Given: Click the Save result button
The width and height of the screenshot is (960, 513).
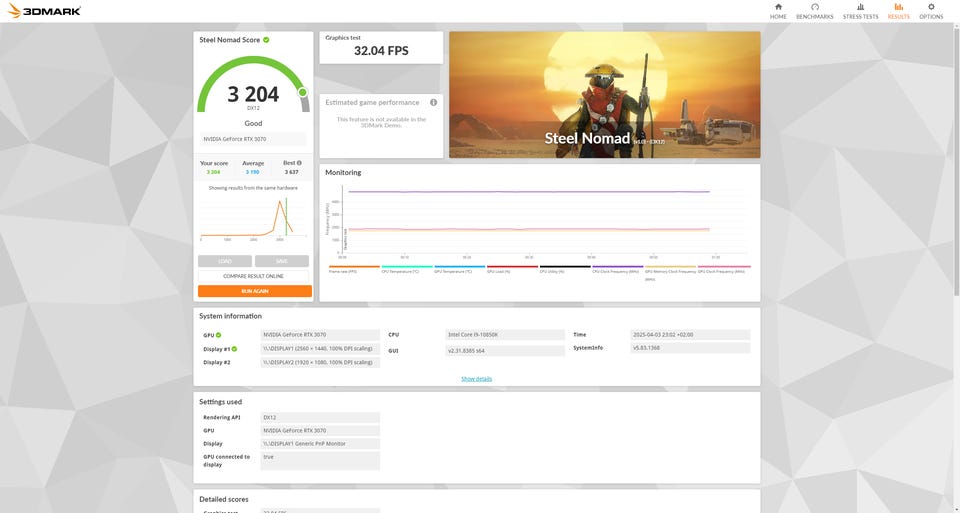Looking at the screenshot, I should [282, 261].
